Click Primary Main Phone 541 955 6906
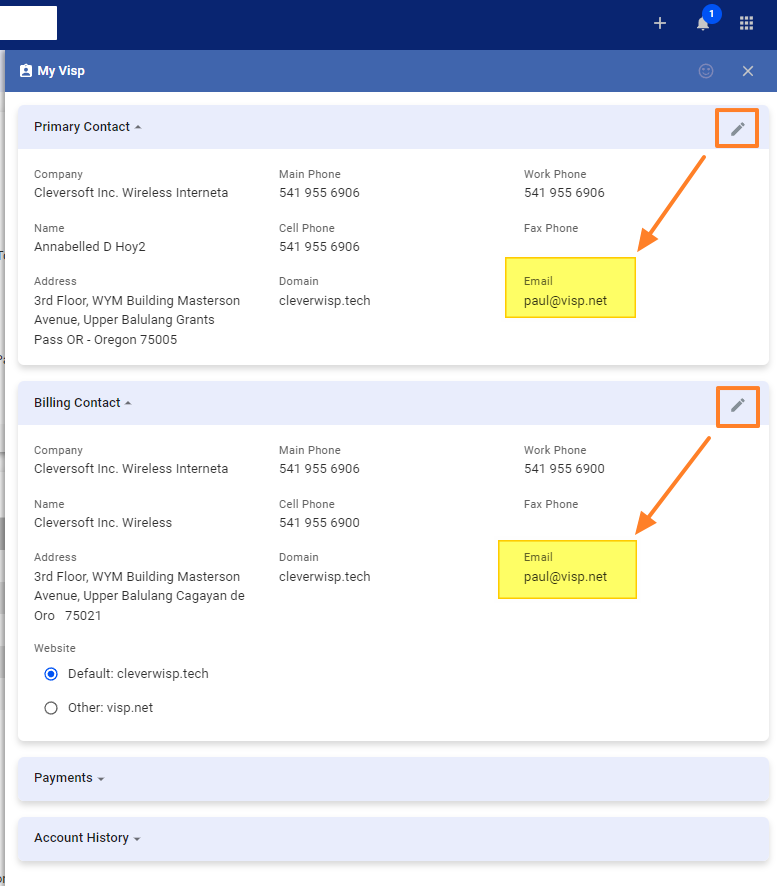Screen dimensions: 777x886 pos(319,193)
